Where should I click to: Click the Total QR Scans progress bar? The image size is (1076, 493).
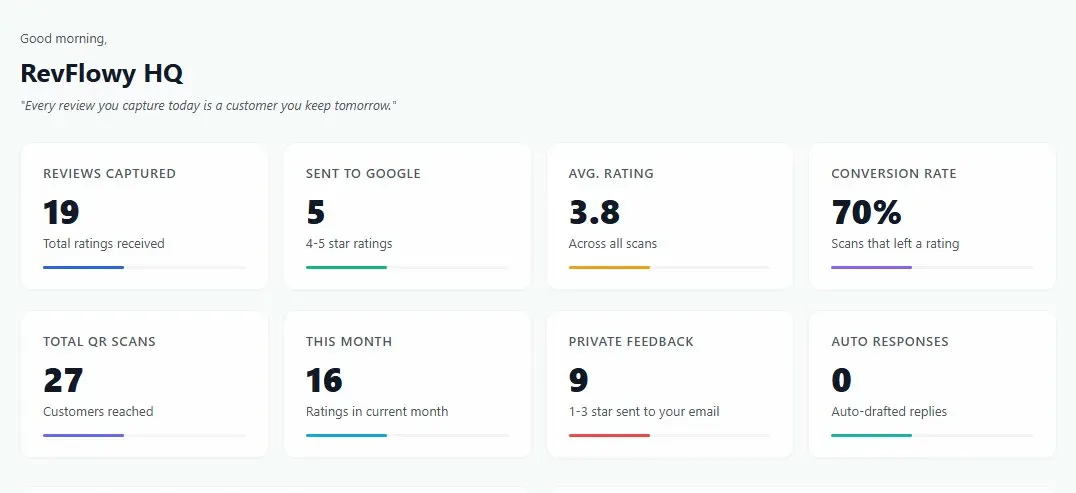144,435
